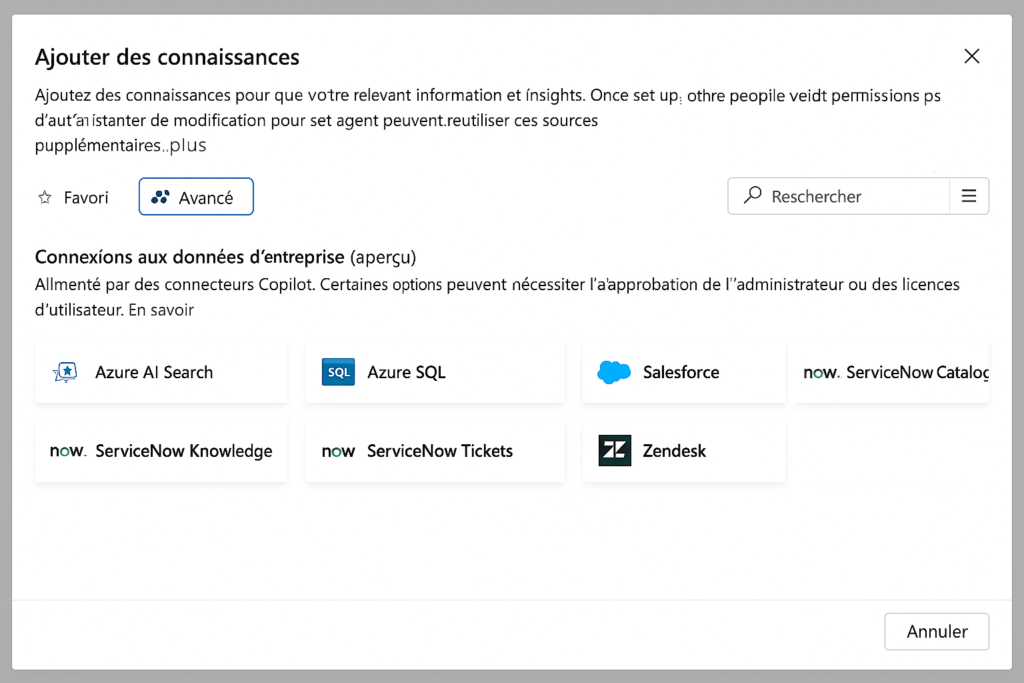Click the search magnifier icon

click(x=753, y=195)
